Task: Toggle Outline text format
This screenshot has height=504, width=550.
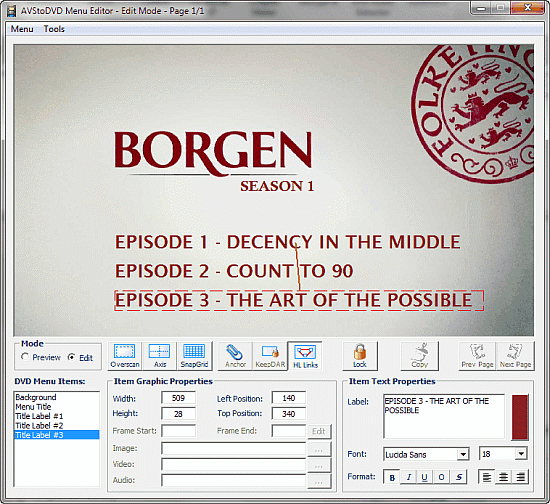Action: pos(441,477)
